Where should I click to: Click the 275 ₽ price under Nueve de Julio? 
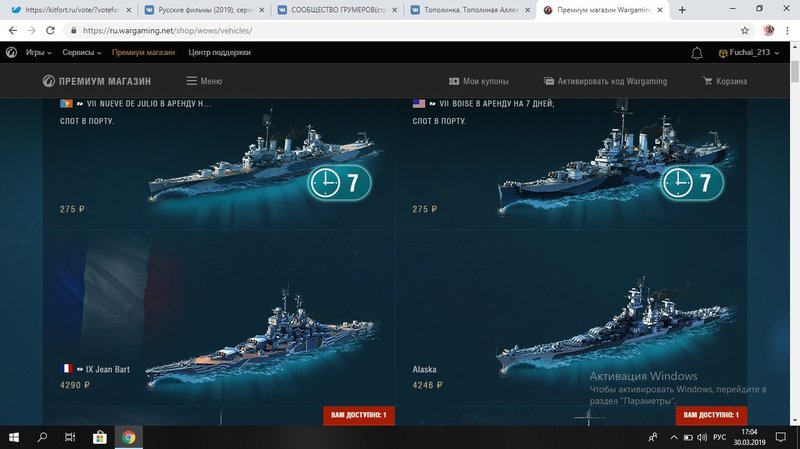[72, 209]
